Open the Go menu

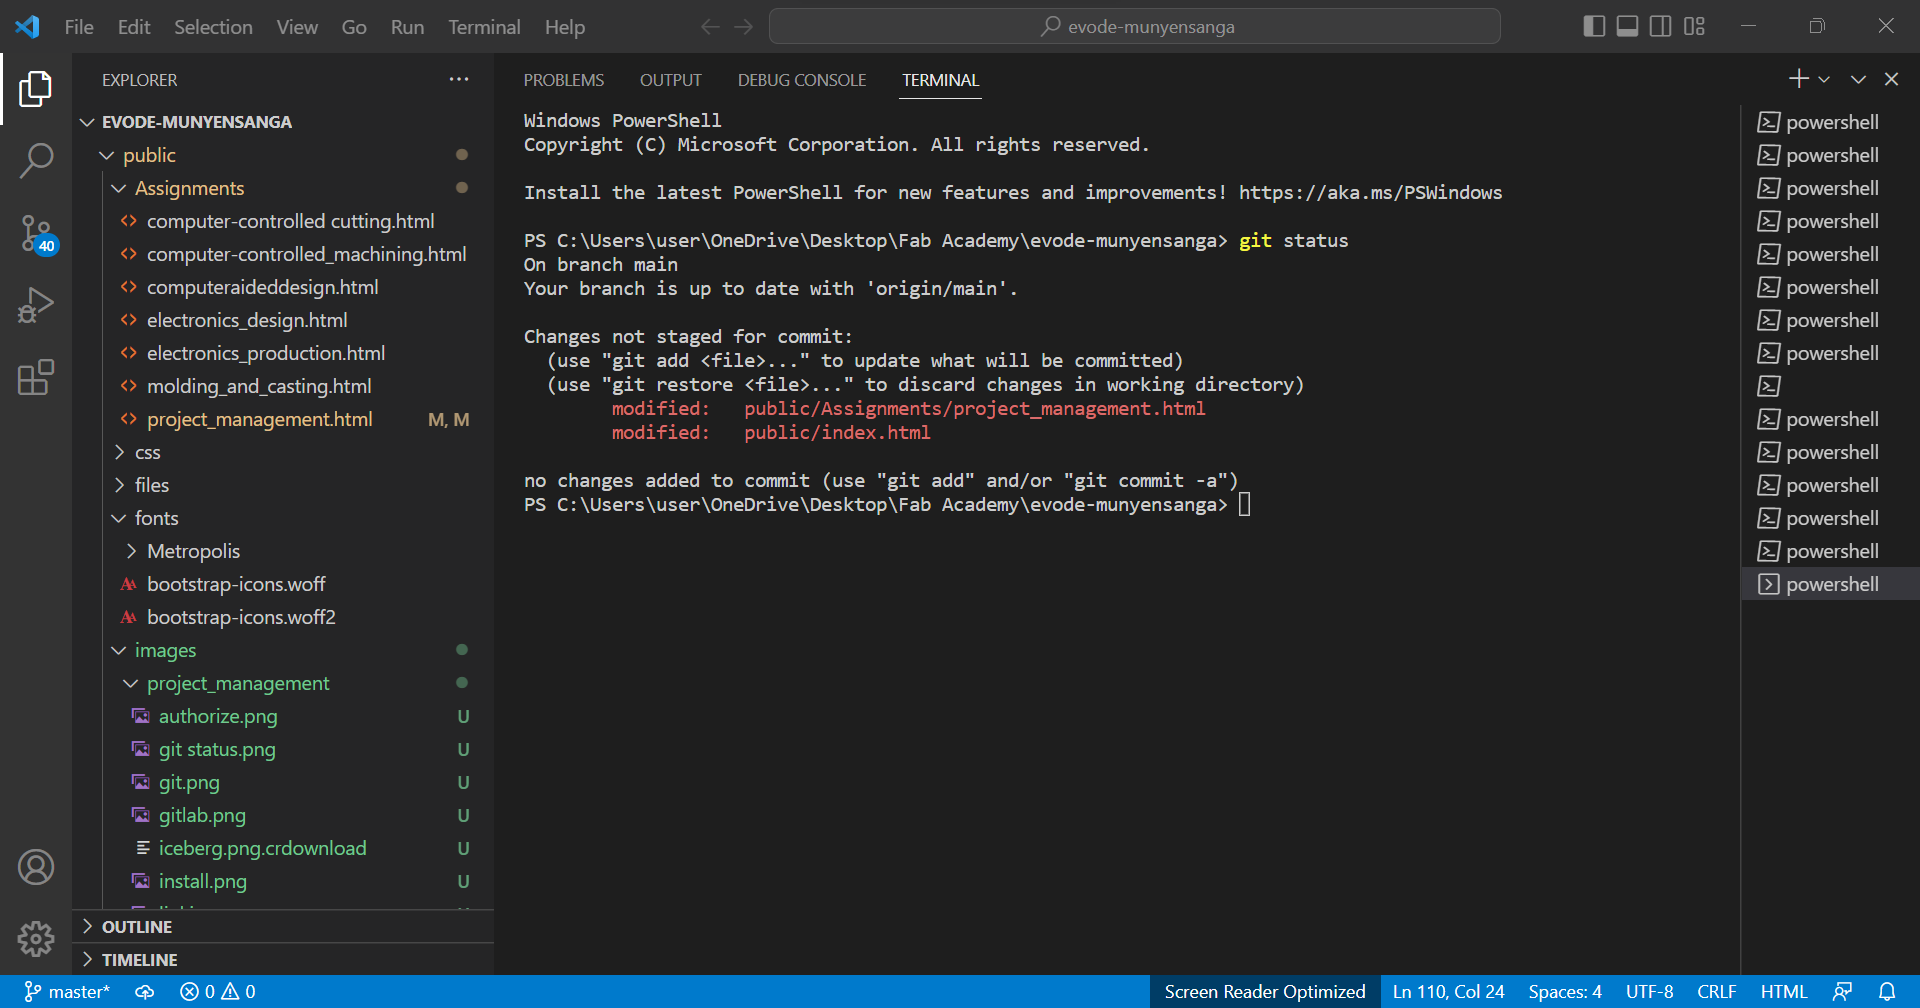coord(354,27)
